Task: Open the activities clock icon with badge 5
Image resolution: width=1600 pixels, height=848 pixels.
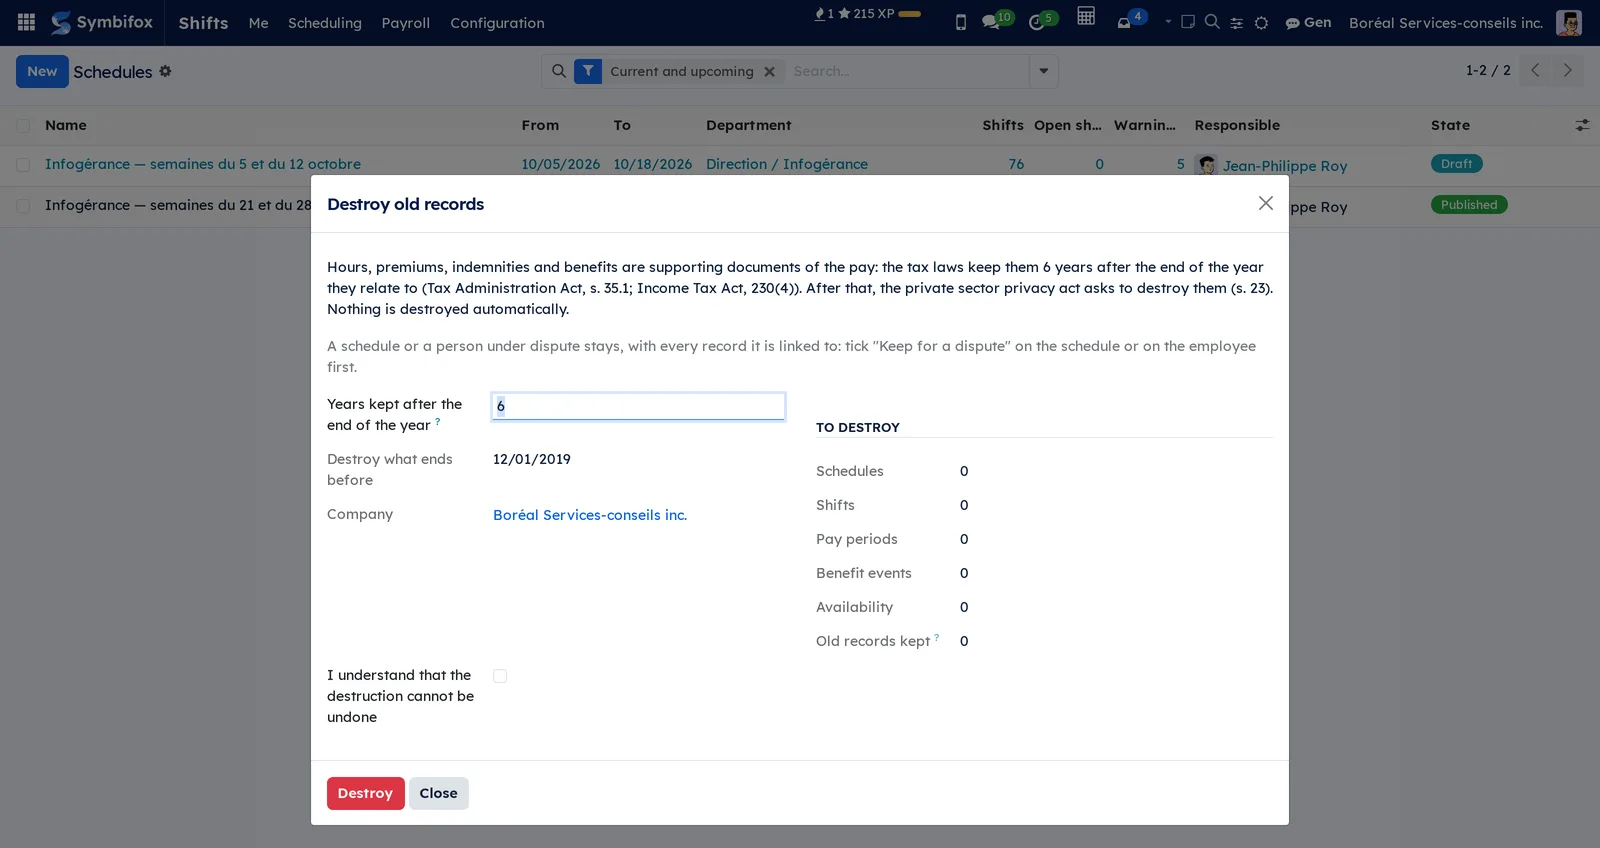Action: click(1042, 21)
